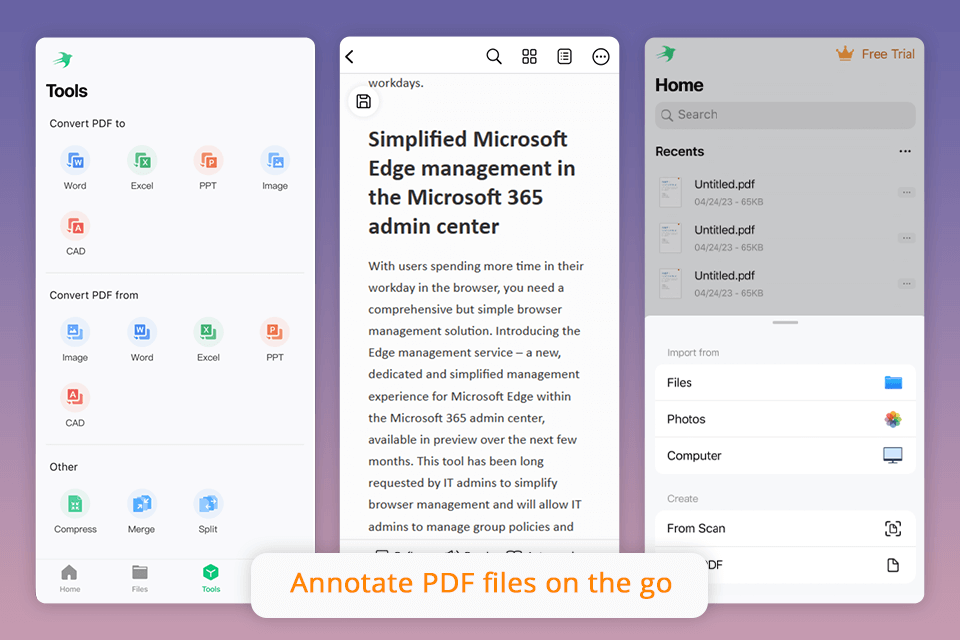Convert PDF to Word icon
The image size is (960, 640).
75,160
